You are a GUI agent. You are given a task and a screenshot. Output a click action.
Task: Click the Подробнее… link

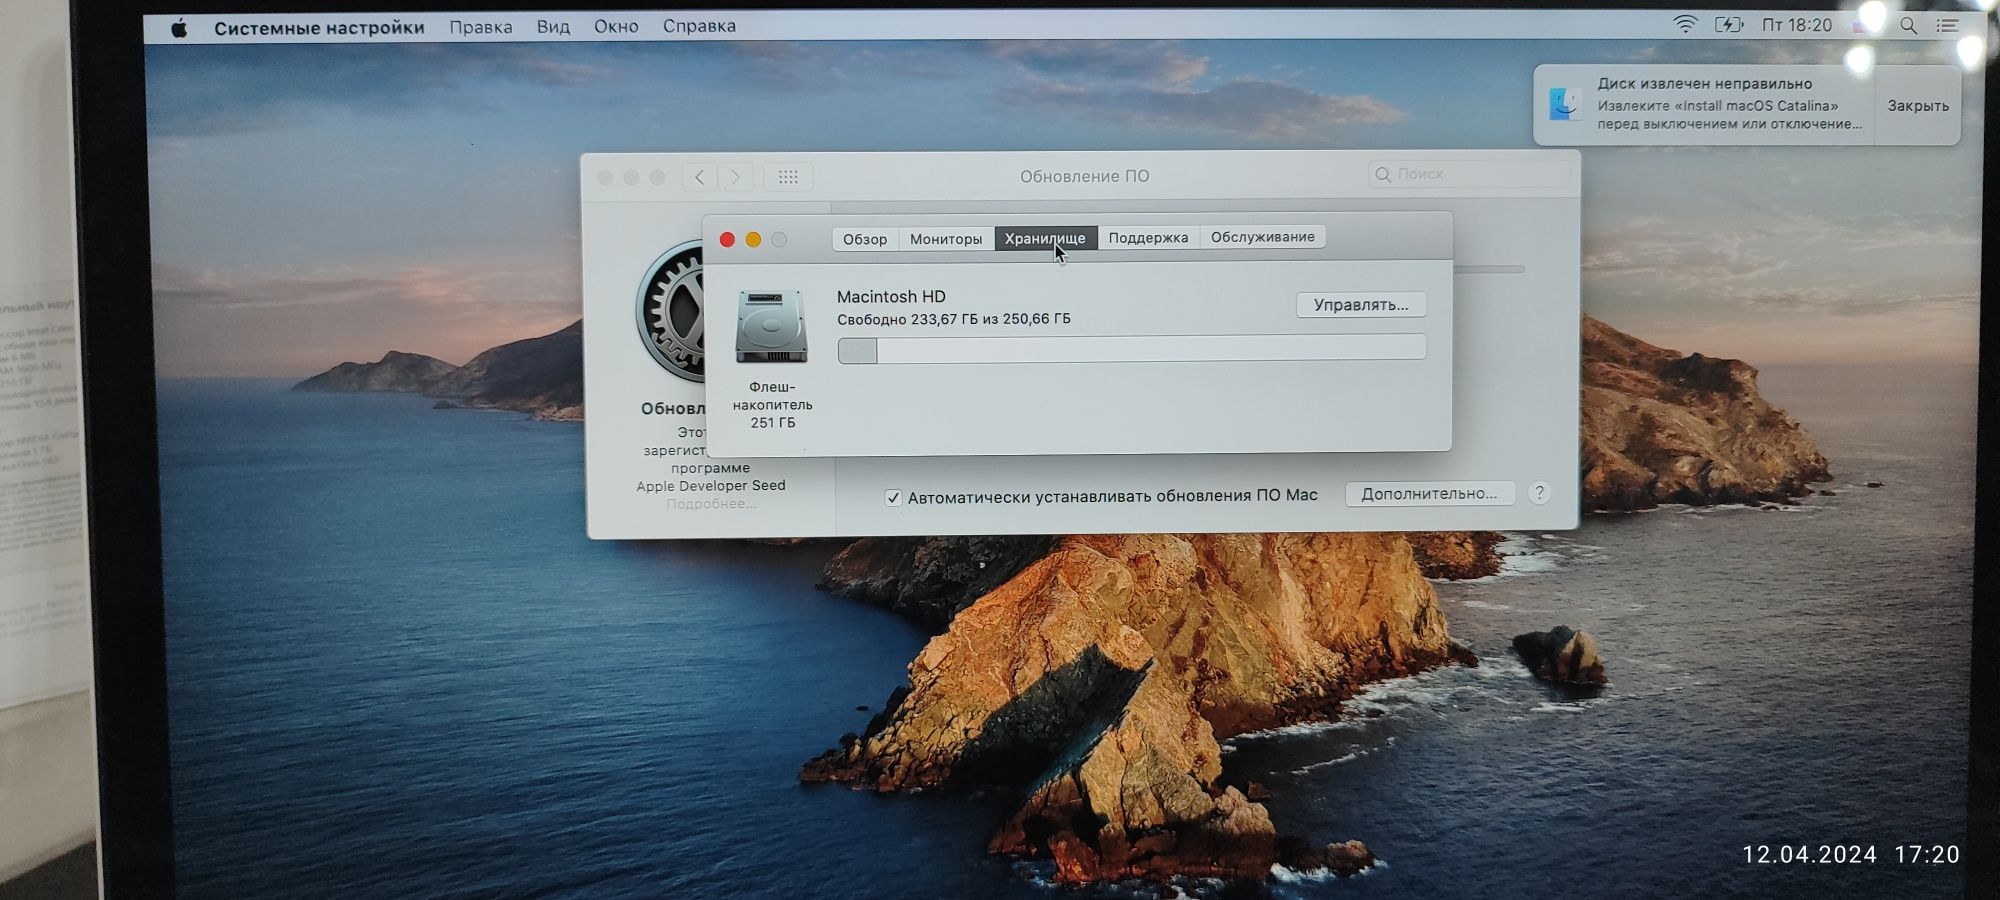(711, 504)
